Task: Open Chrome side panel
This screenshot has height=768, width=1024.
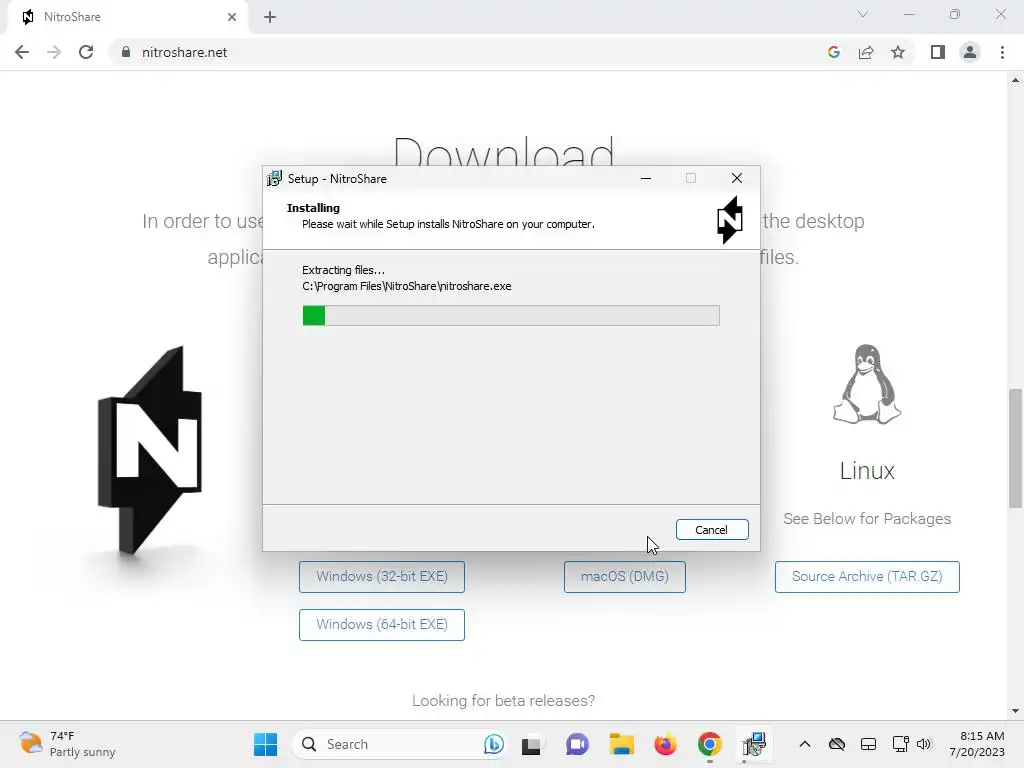Action: coord(938,52)
